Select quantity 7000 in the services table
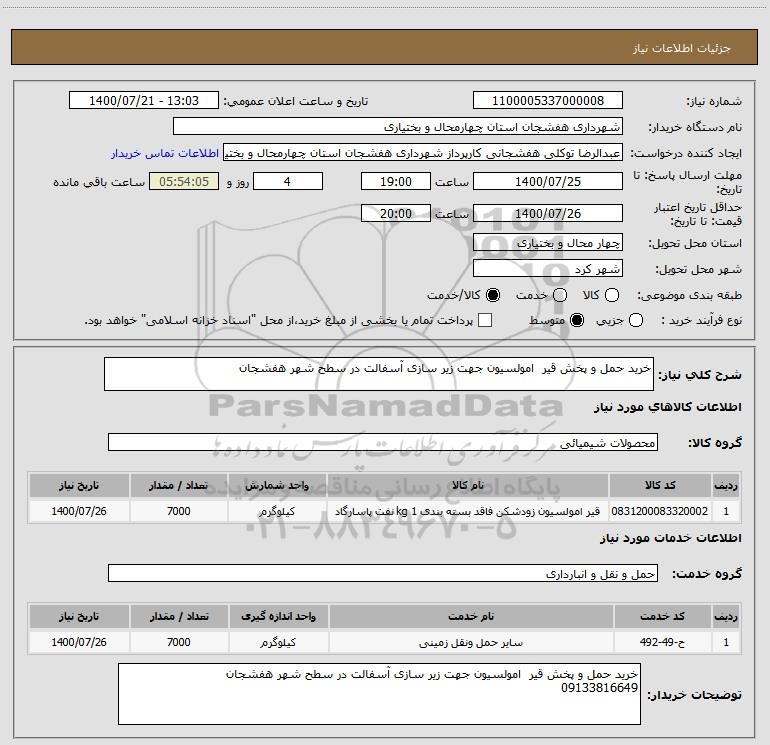The width and height of the screenshot is (770, 745). (x=179, y=642)
